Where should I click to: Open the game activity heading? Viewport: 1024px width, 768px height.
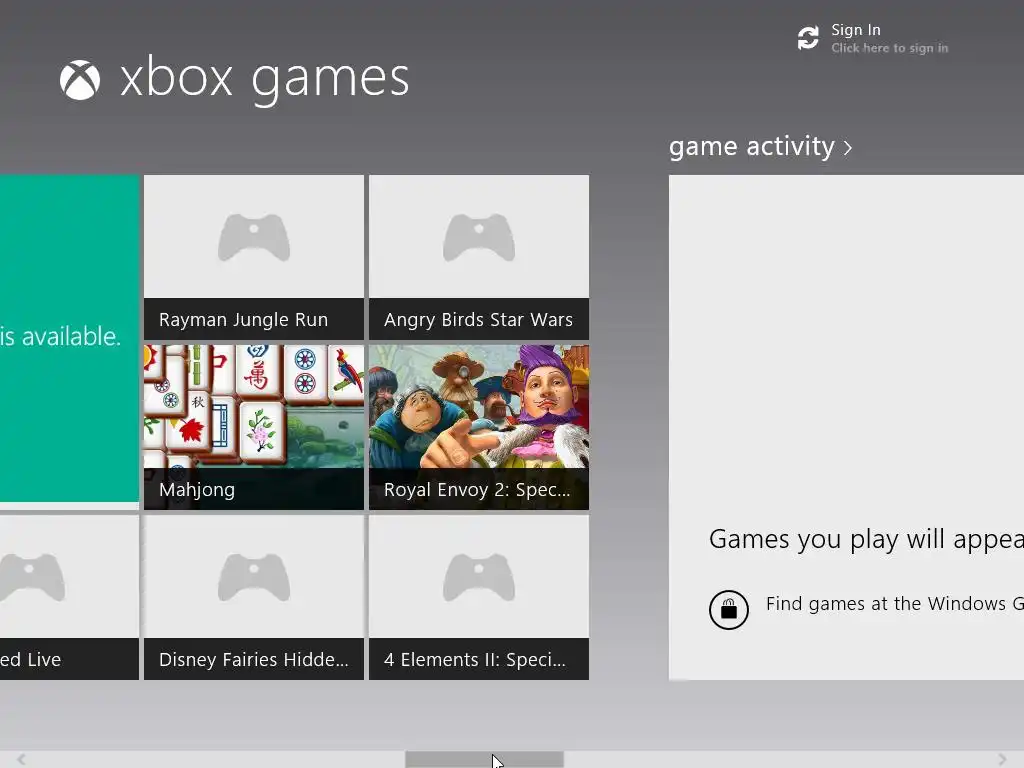(x=752, y=146)
